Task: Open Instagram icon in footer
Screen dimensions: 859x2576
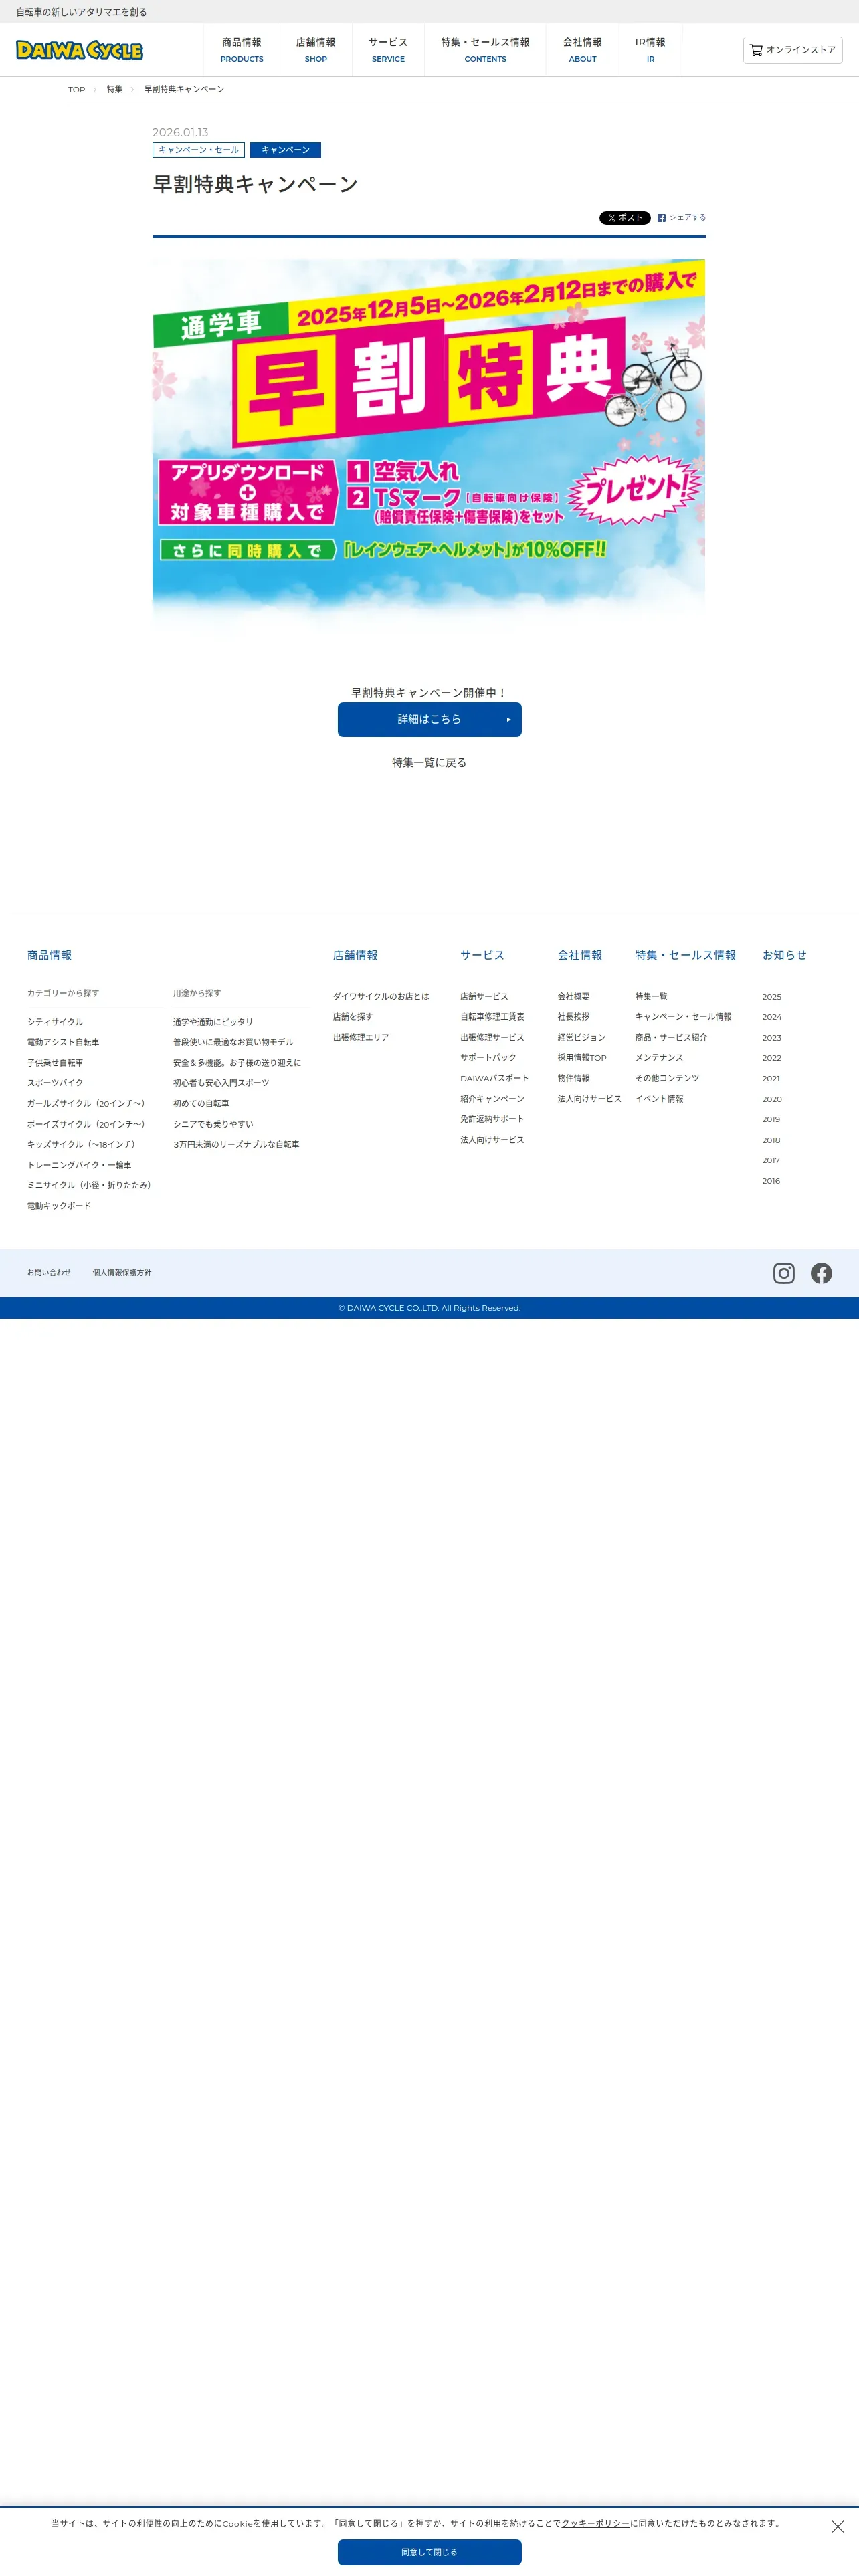Action: tap(784, 1273)
